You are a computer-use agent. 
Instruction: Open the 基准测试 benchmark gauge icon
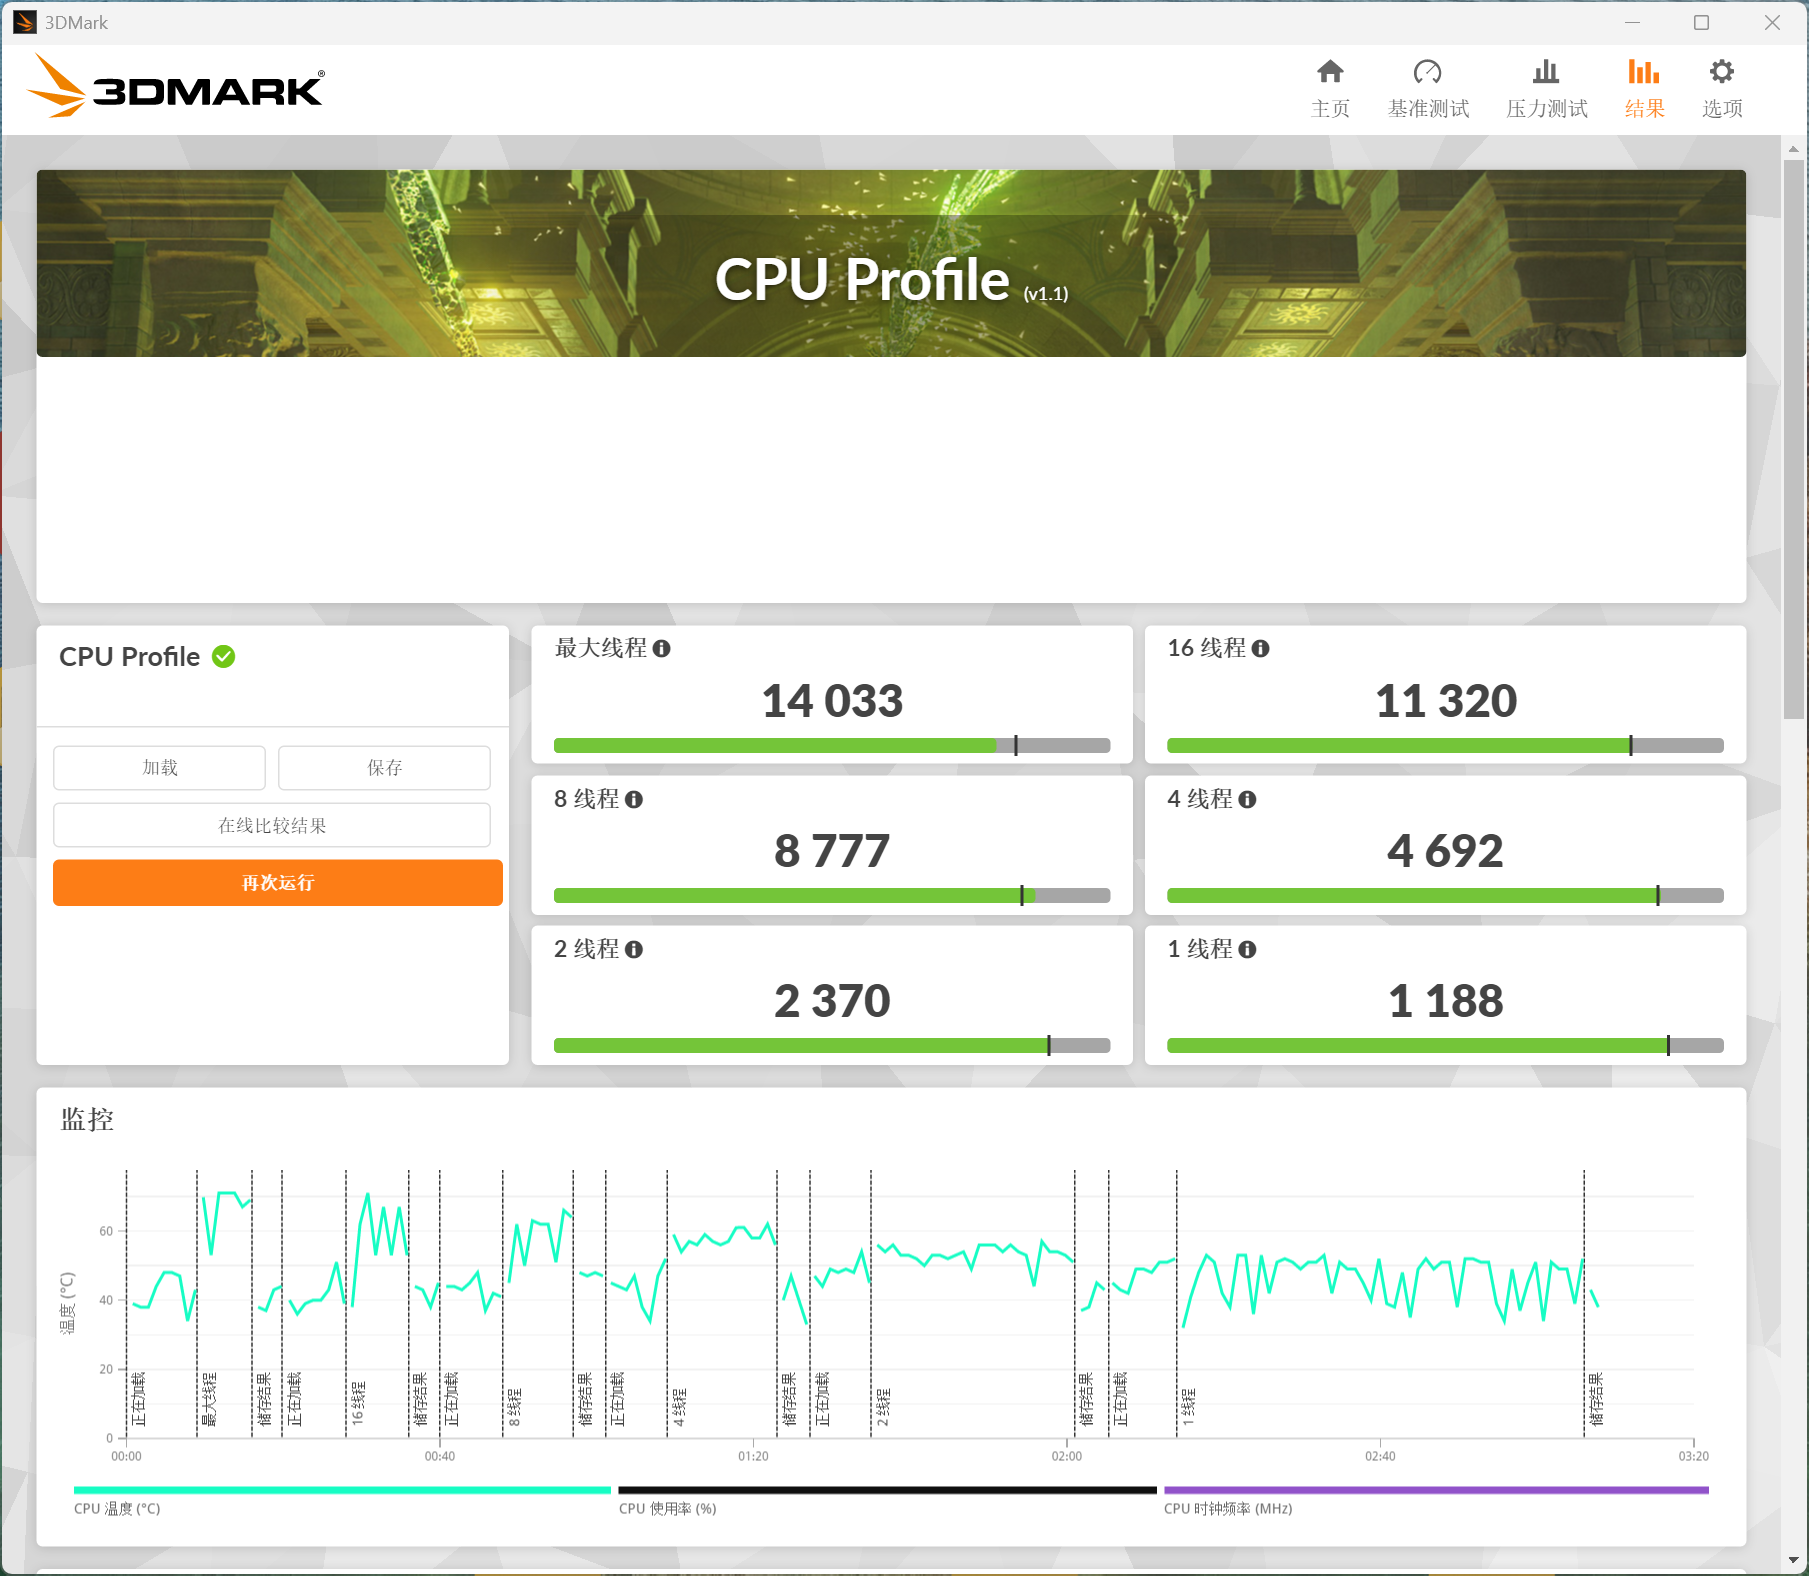[x=1428, y=72]
